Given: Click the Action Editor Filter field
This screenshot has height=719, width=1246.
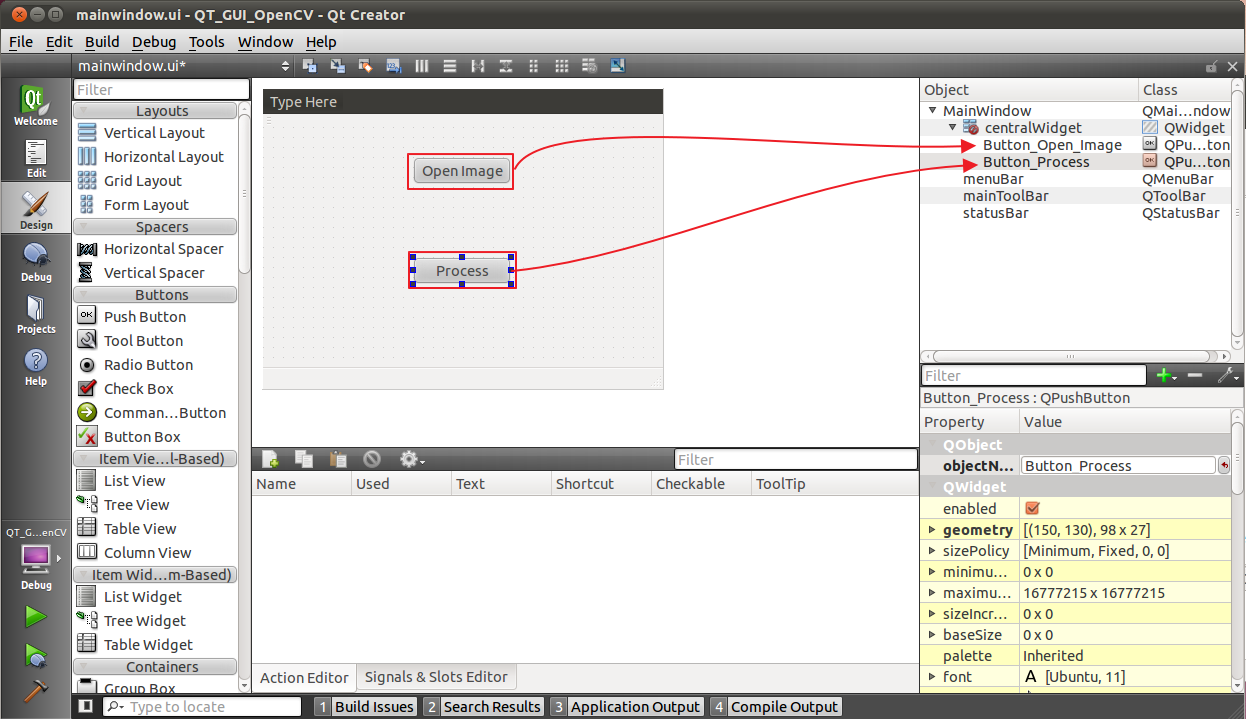Looking at the screenshot, I should point(796,459).
